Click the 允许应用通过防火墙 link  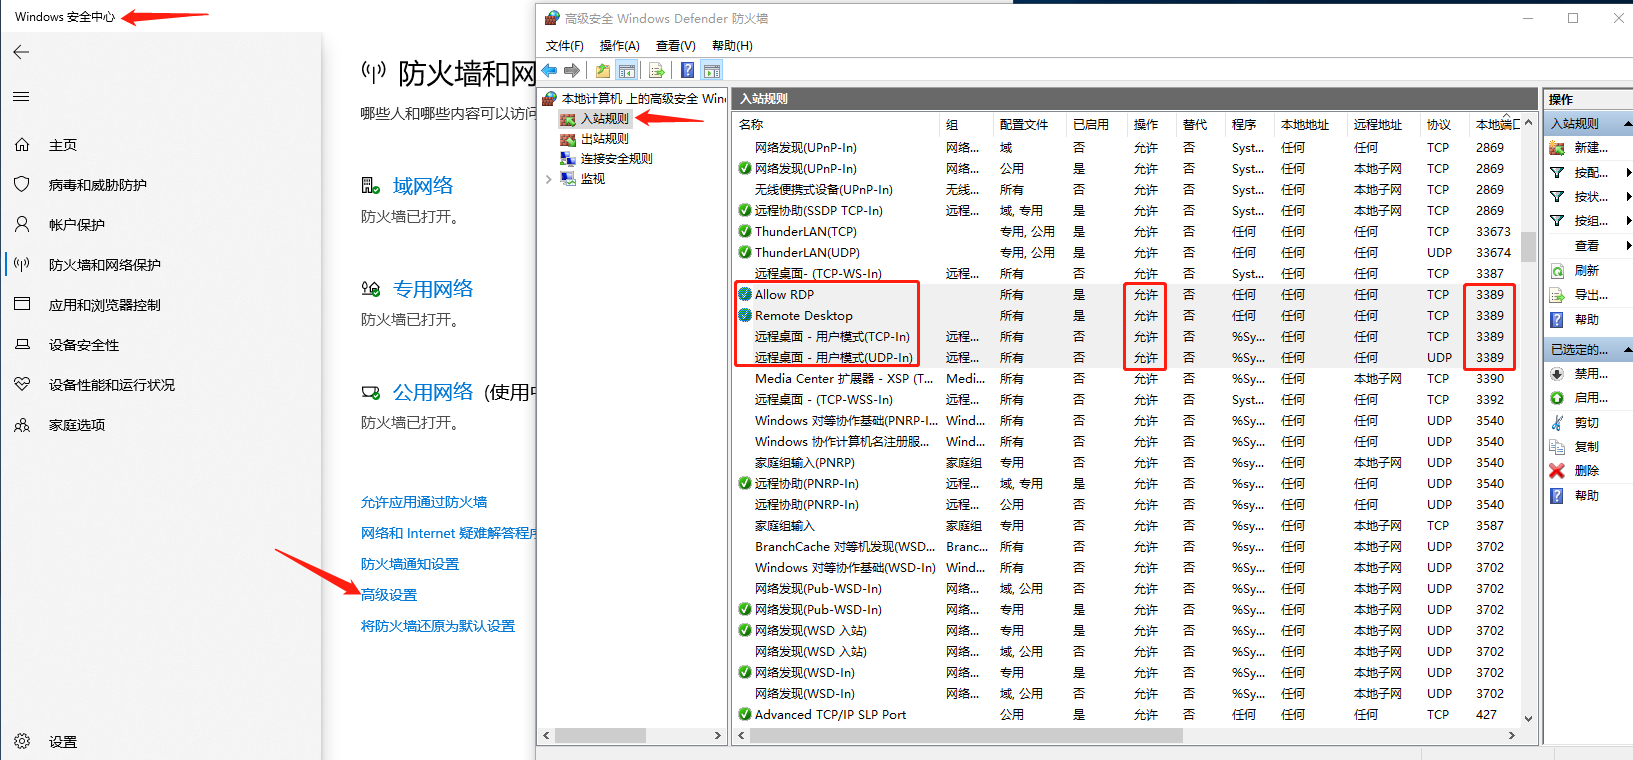pyautogui.click(x=424, y=502)
